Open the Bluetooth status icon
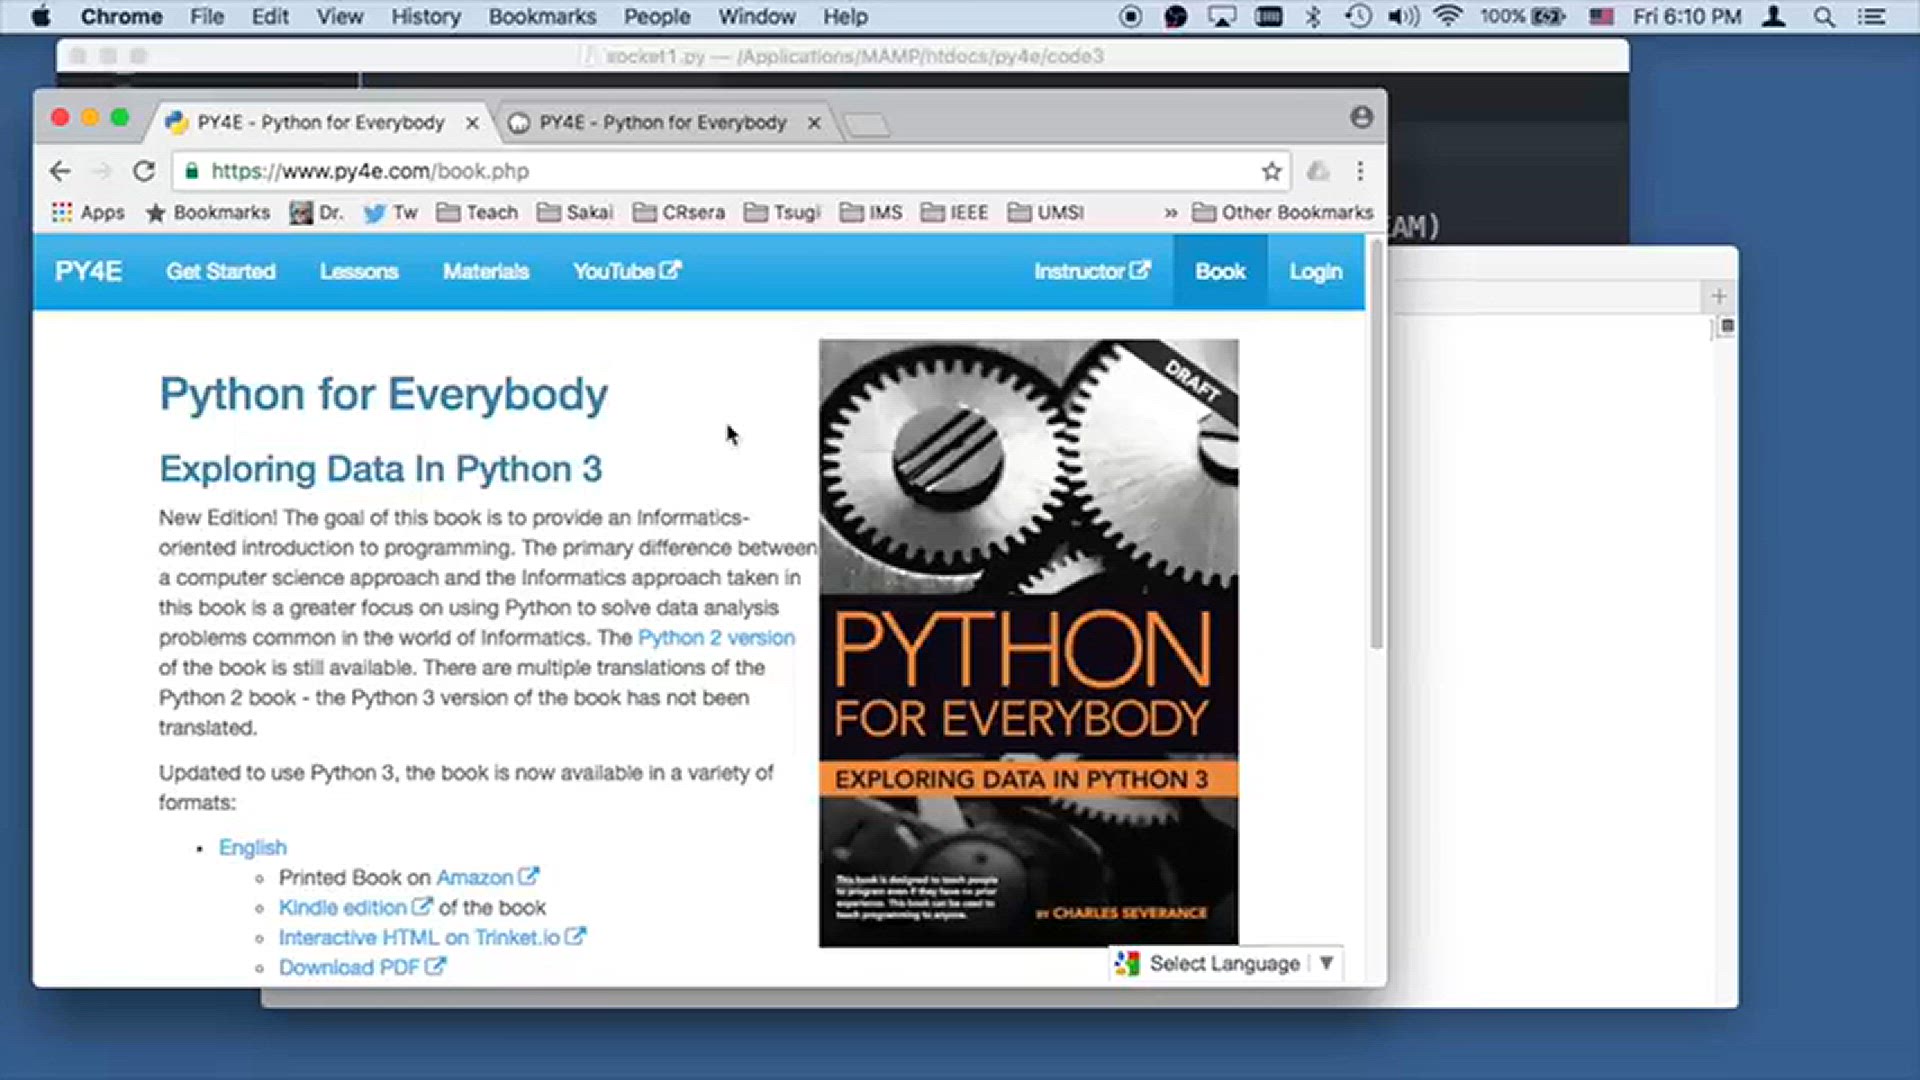Screen dimensions: 1920x1080 tap(1314, 17)
